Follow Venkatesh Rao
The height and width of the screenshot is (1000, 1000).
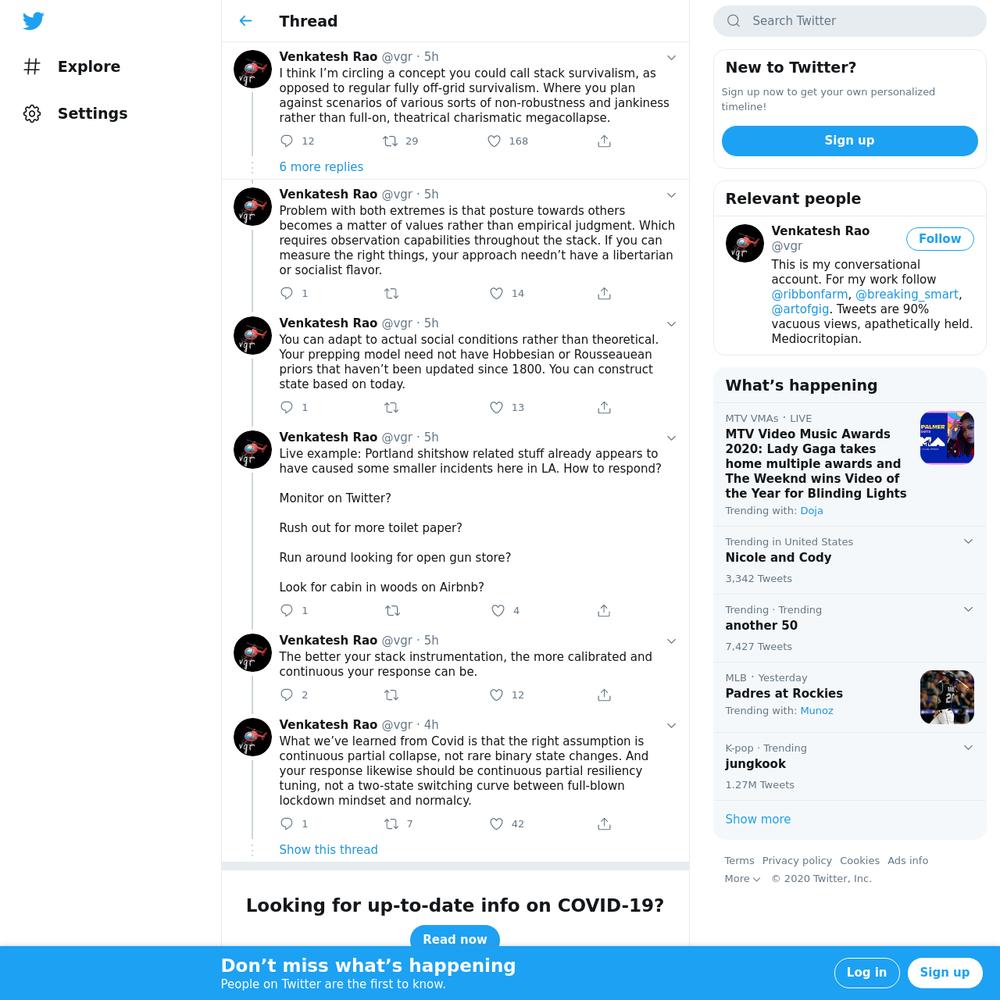click(x=939, y=239)
